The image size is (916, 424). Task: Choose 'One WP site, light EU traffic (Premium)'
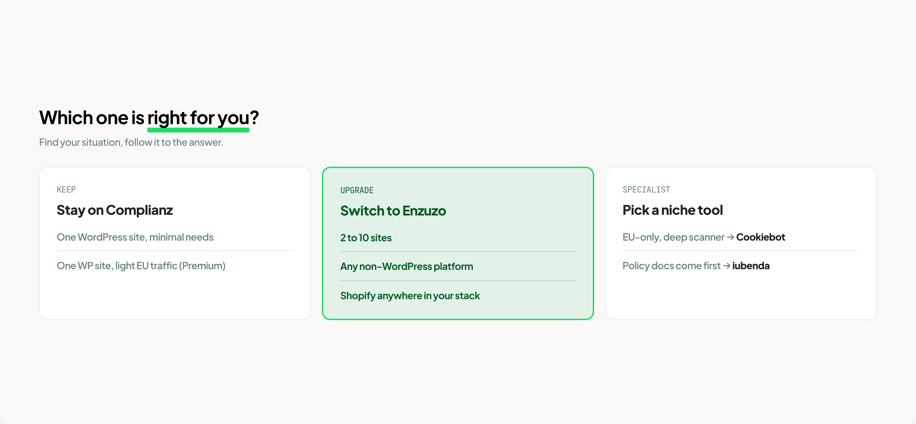[x=175, y=266]
